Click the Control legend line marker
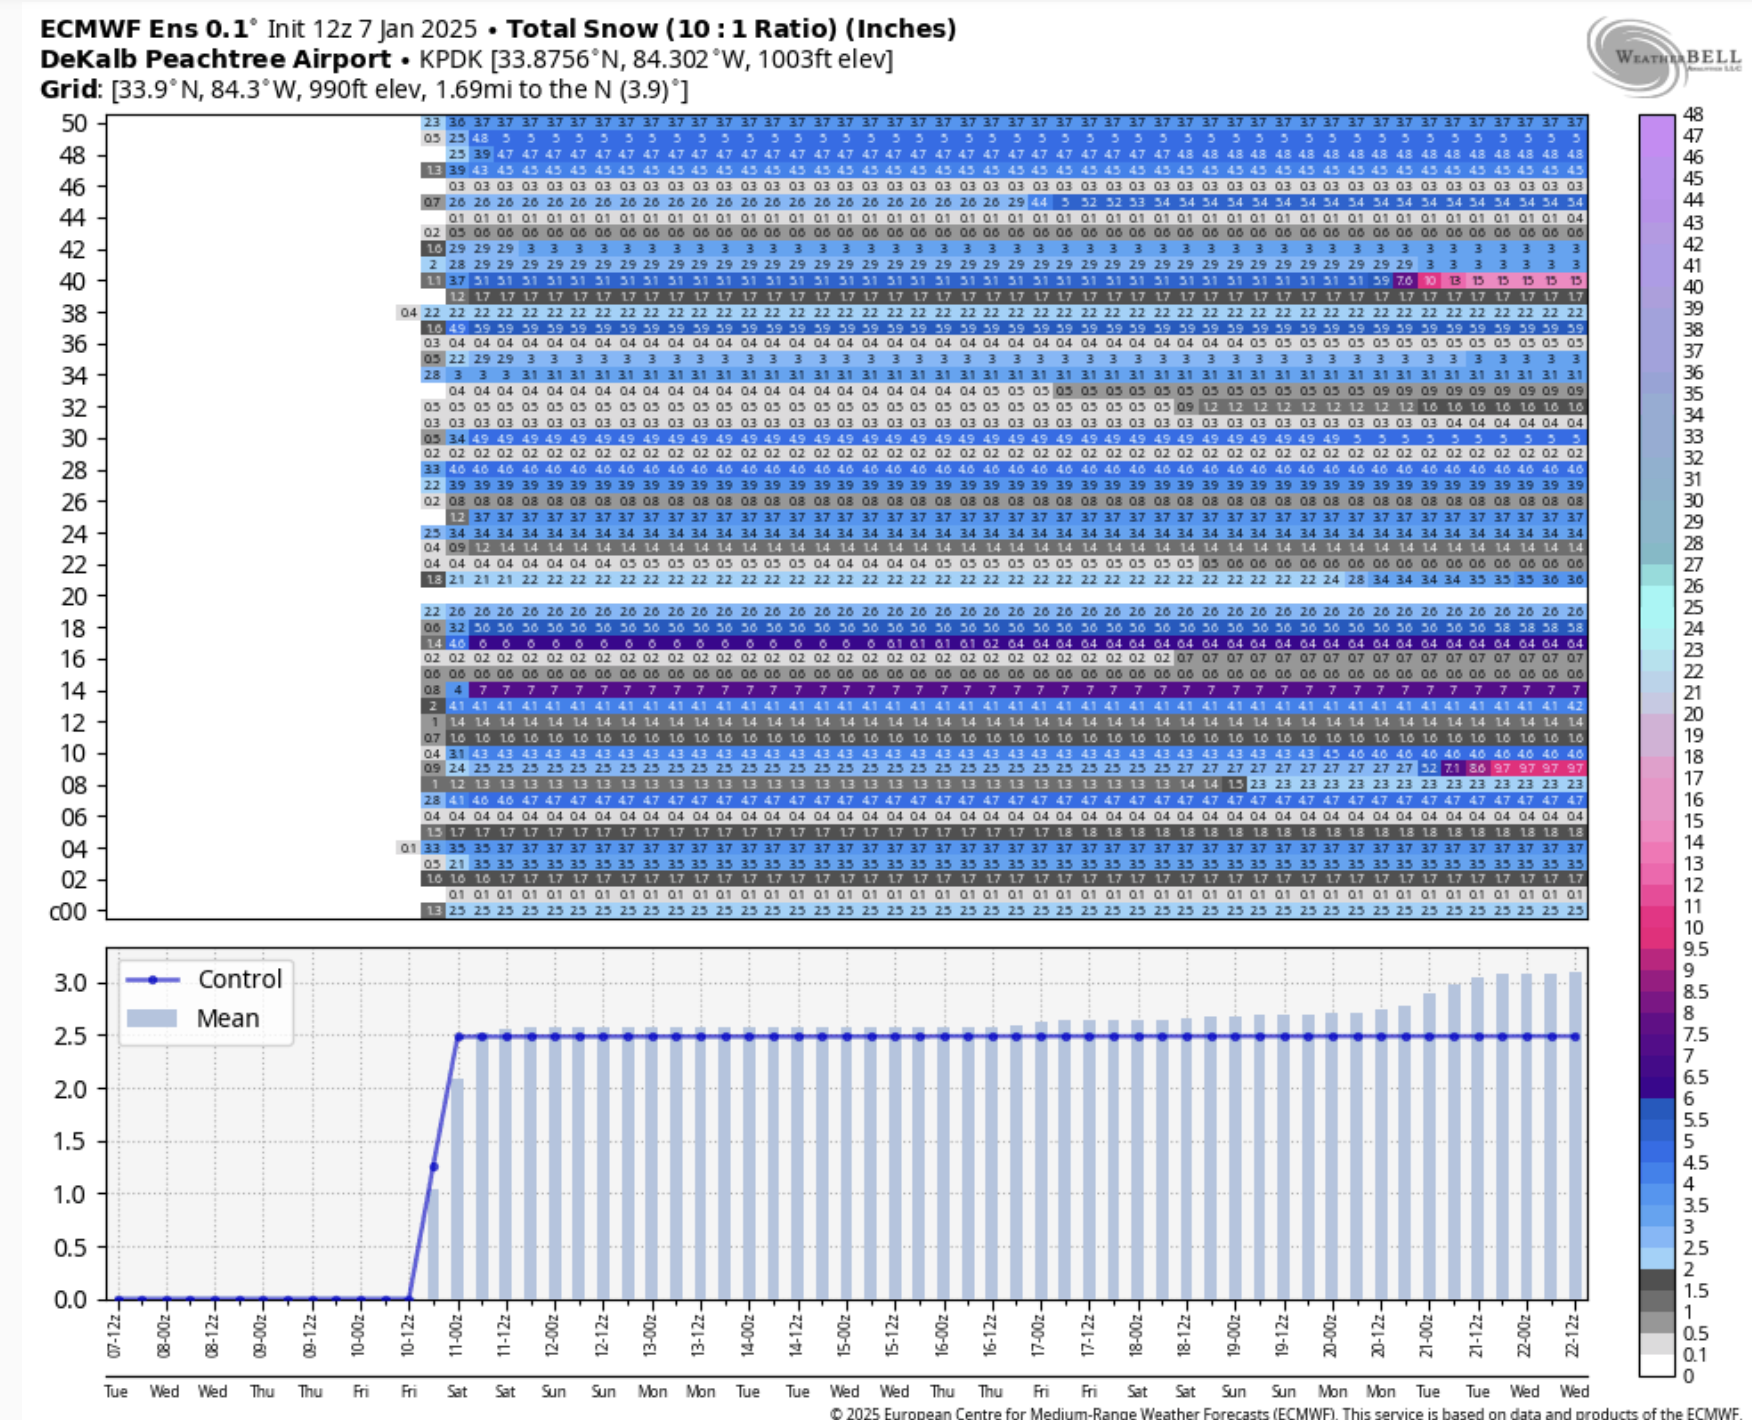Image resolution: width=1752 pixels, height=1420 pixels. coord(153,979)
